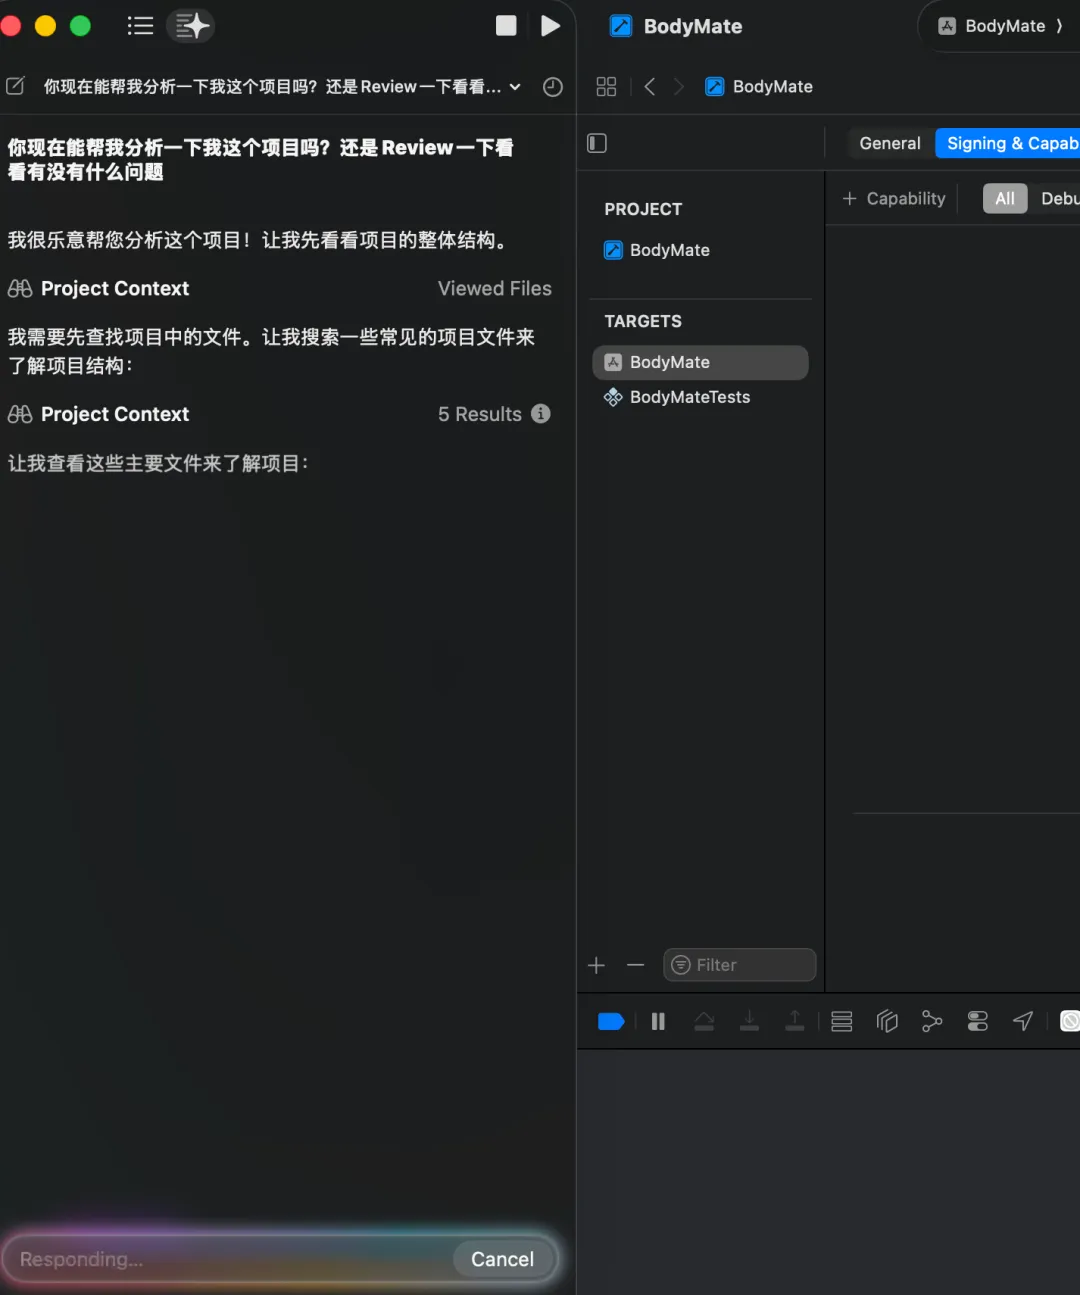Toggle breakpoints activation in debug bar
This screenshot has width=1080, height=1295.
tap(611, 1021)
